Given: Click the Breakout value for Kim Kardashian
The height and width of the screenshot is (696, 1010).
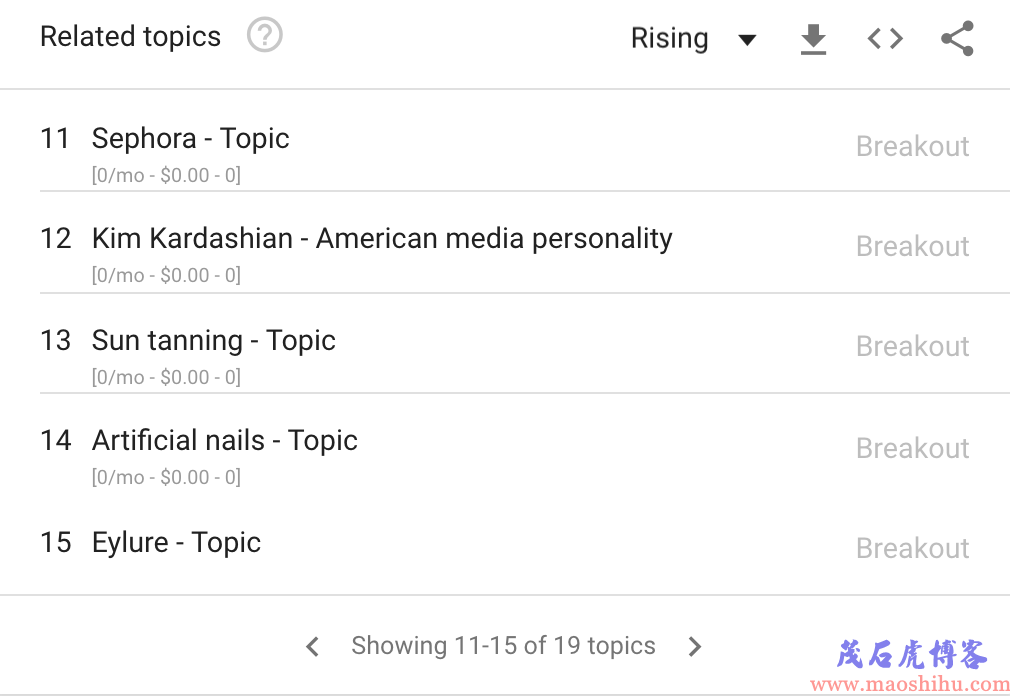Looking at the screenshot, I should point(913,246).
